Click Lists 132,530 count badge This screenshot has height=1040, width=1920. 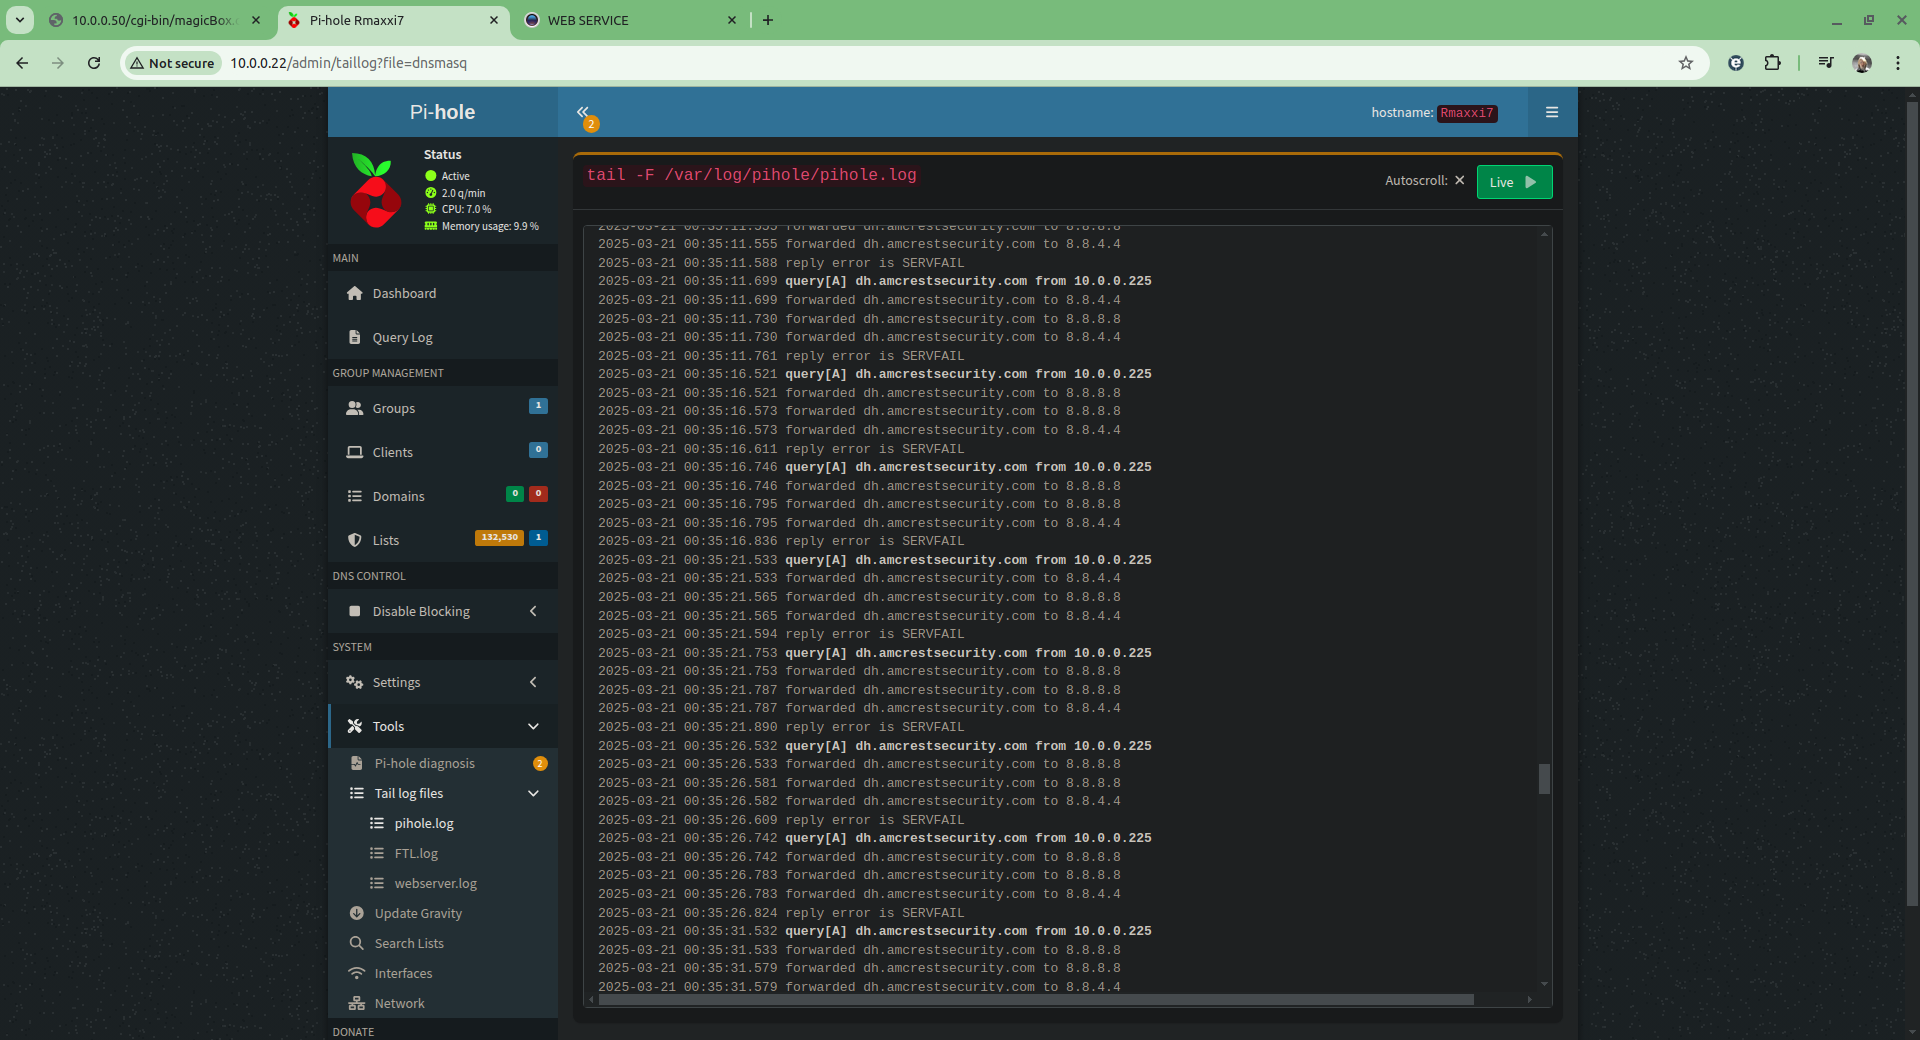[x=499, y=538]
